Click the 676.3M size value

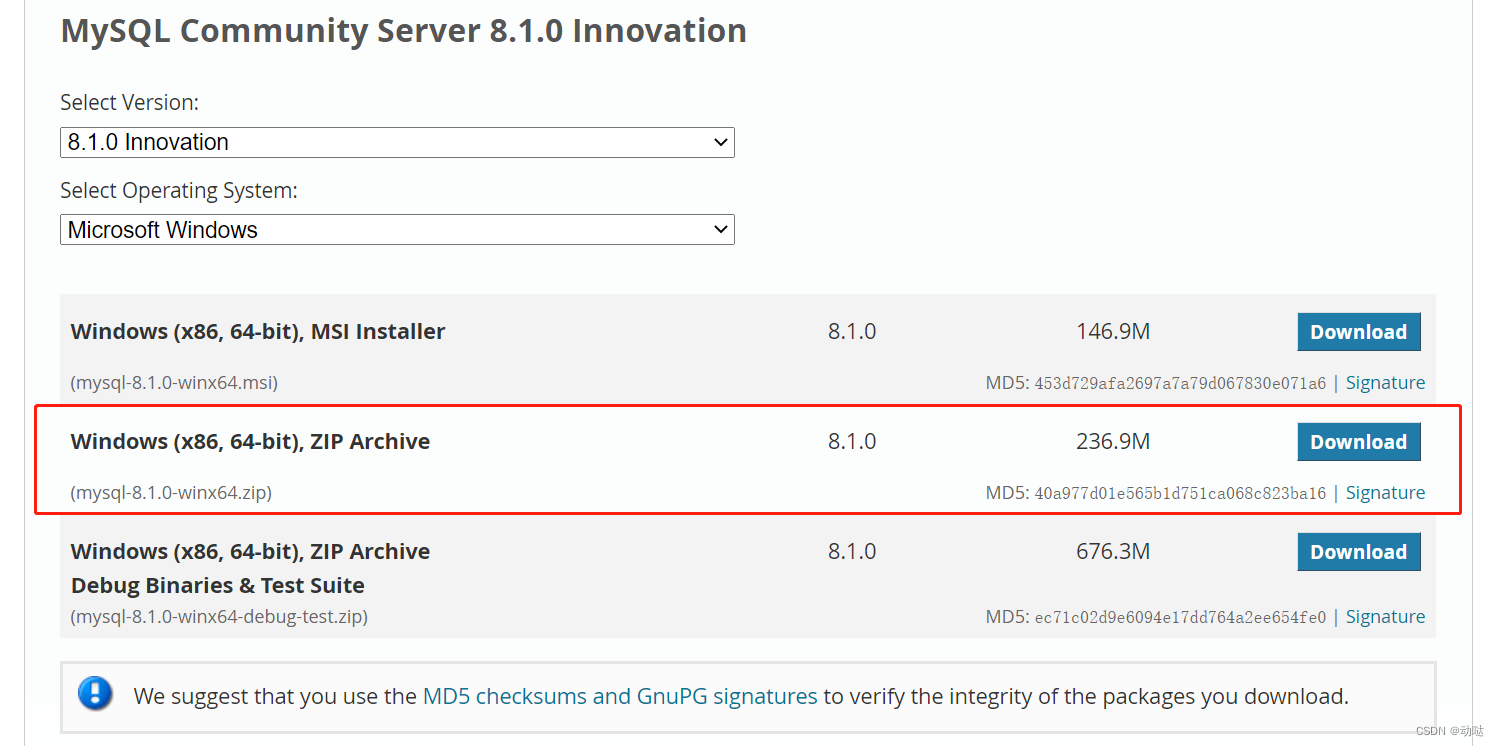pos(1113,552)
